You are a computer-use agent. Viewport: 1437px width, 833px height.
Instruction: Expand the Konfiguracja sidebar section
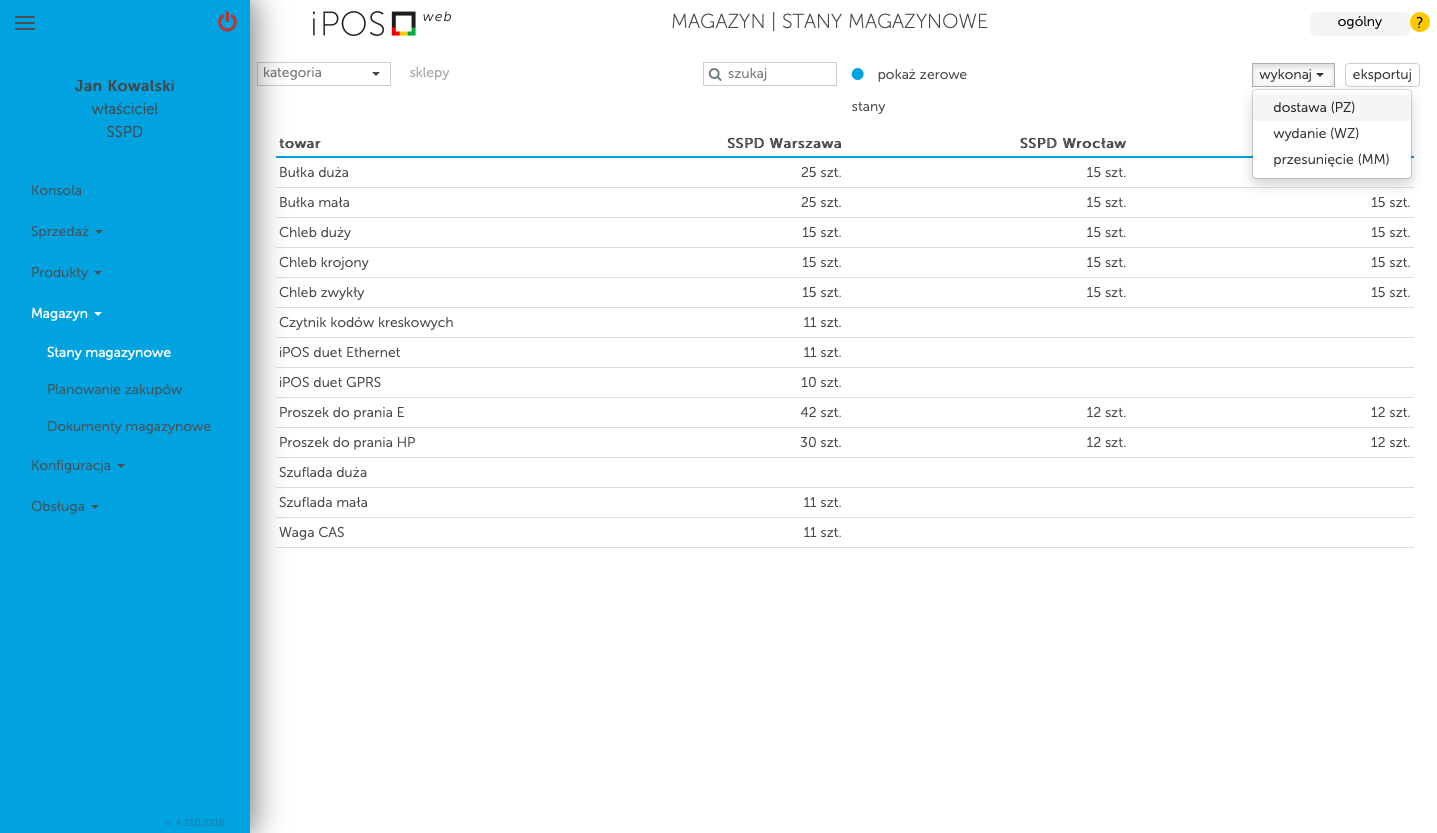click(x=78, y=465)
